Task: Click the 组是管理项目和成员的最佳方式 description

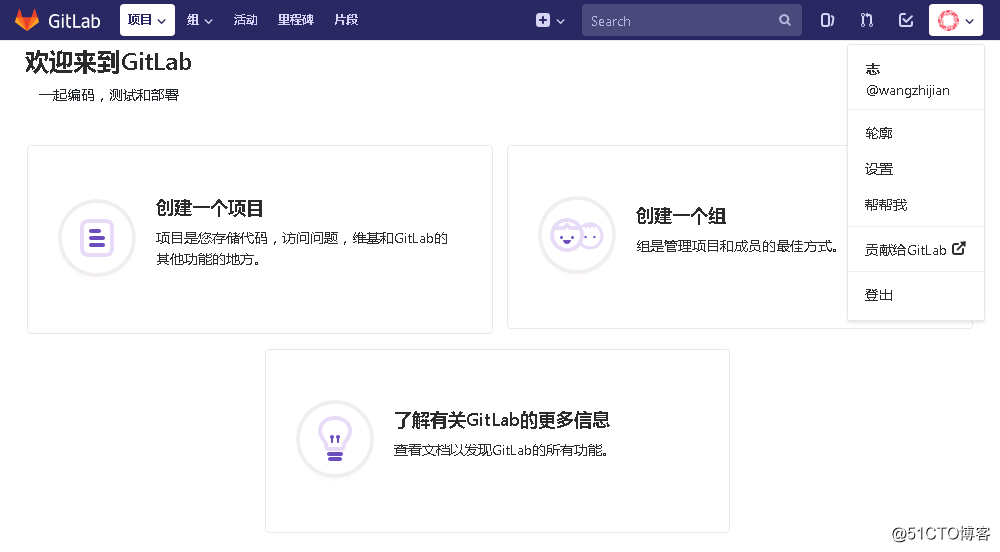Action: [737, 246]
